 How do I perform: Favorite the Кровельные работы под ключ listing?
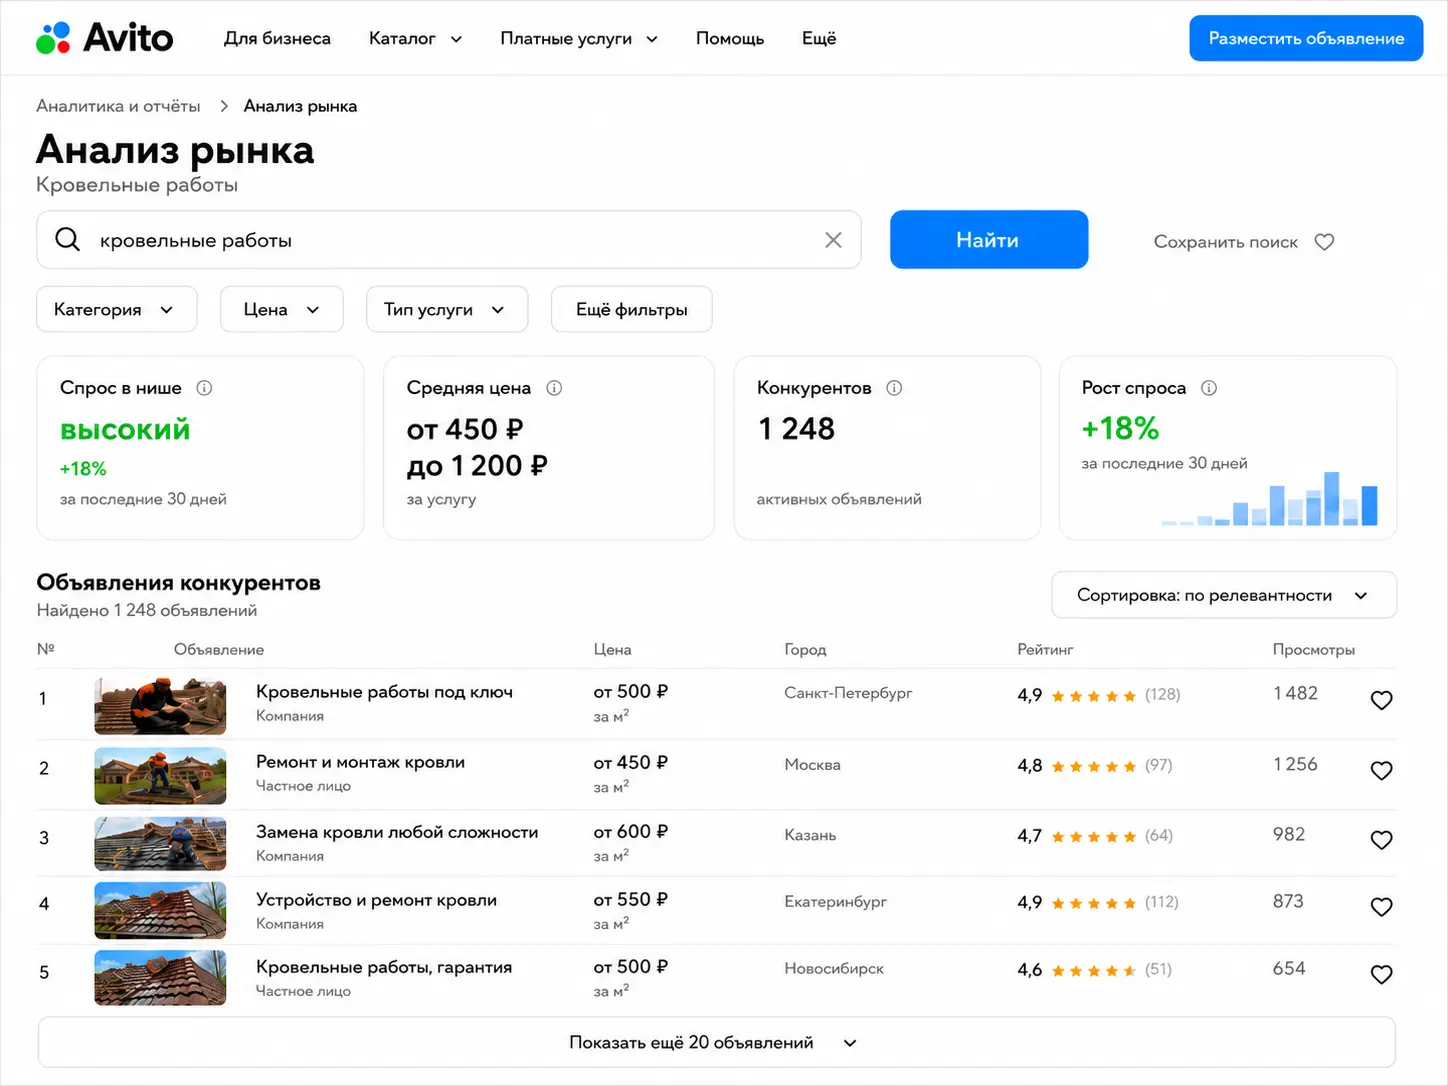[x=1381, y=700]
